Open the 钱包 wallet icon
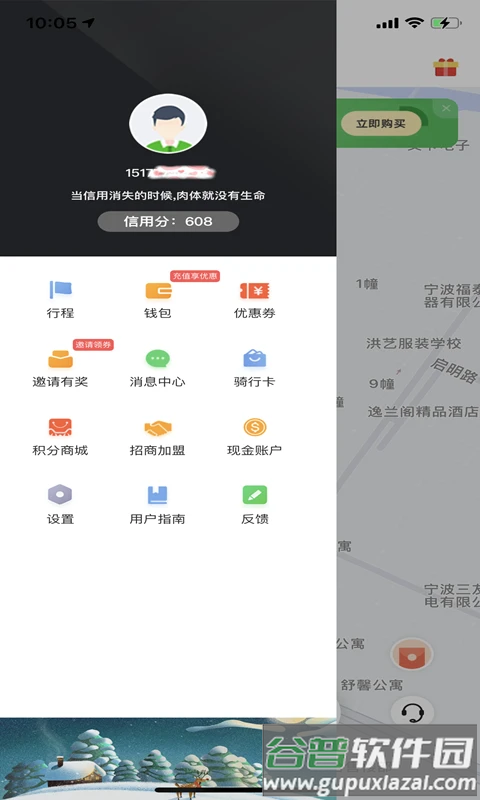 158,290
